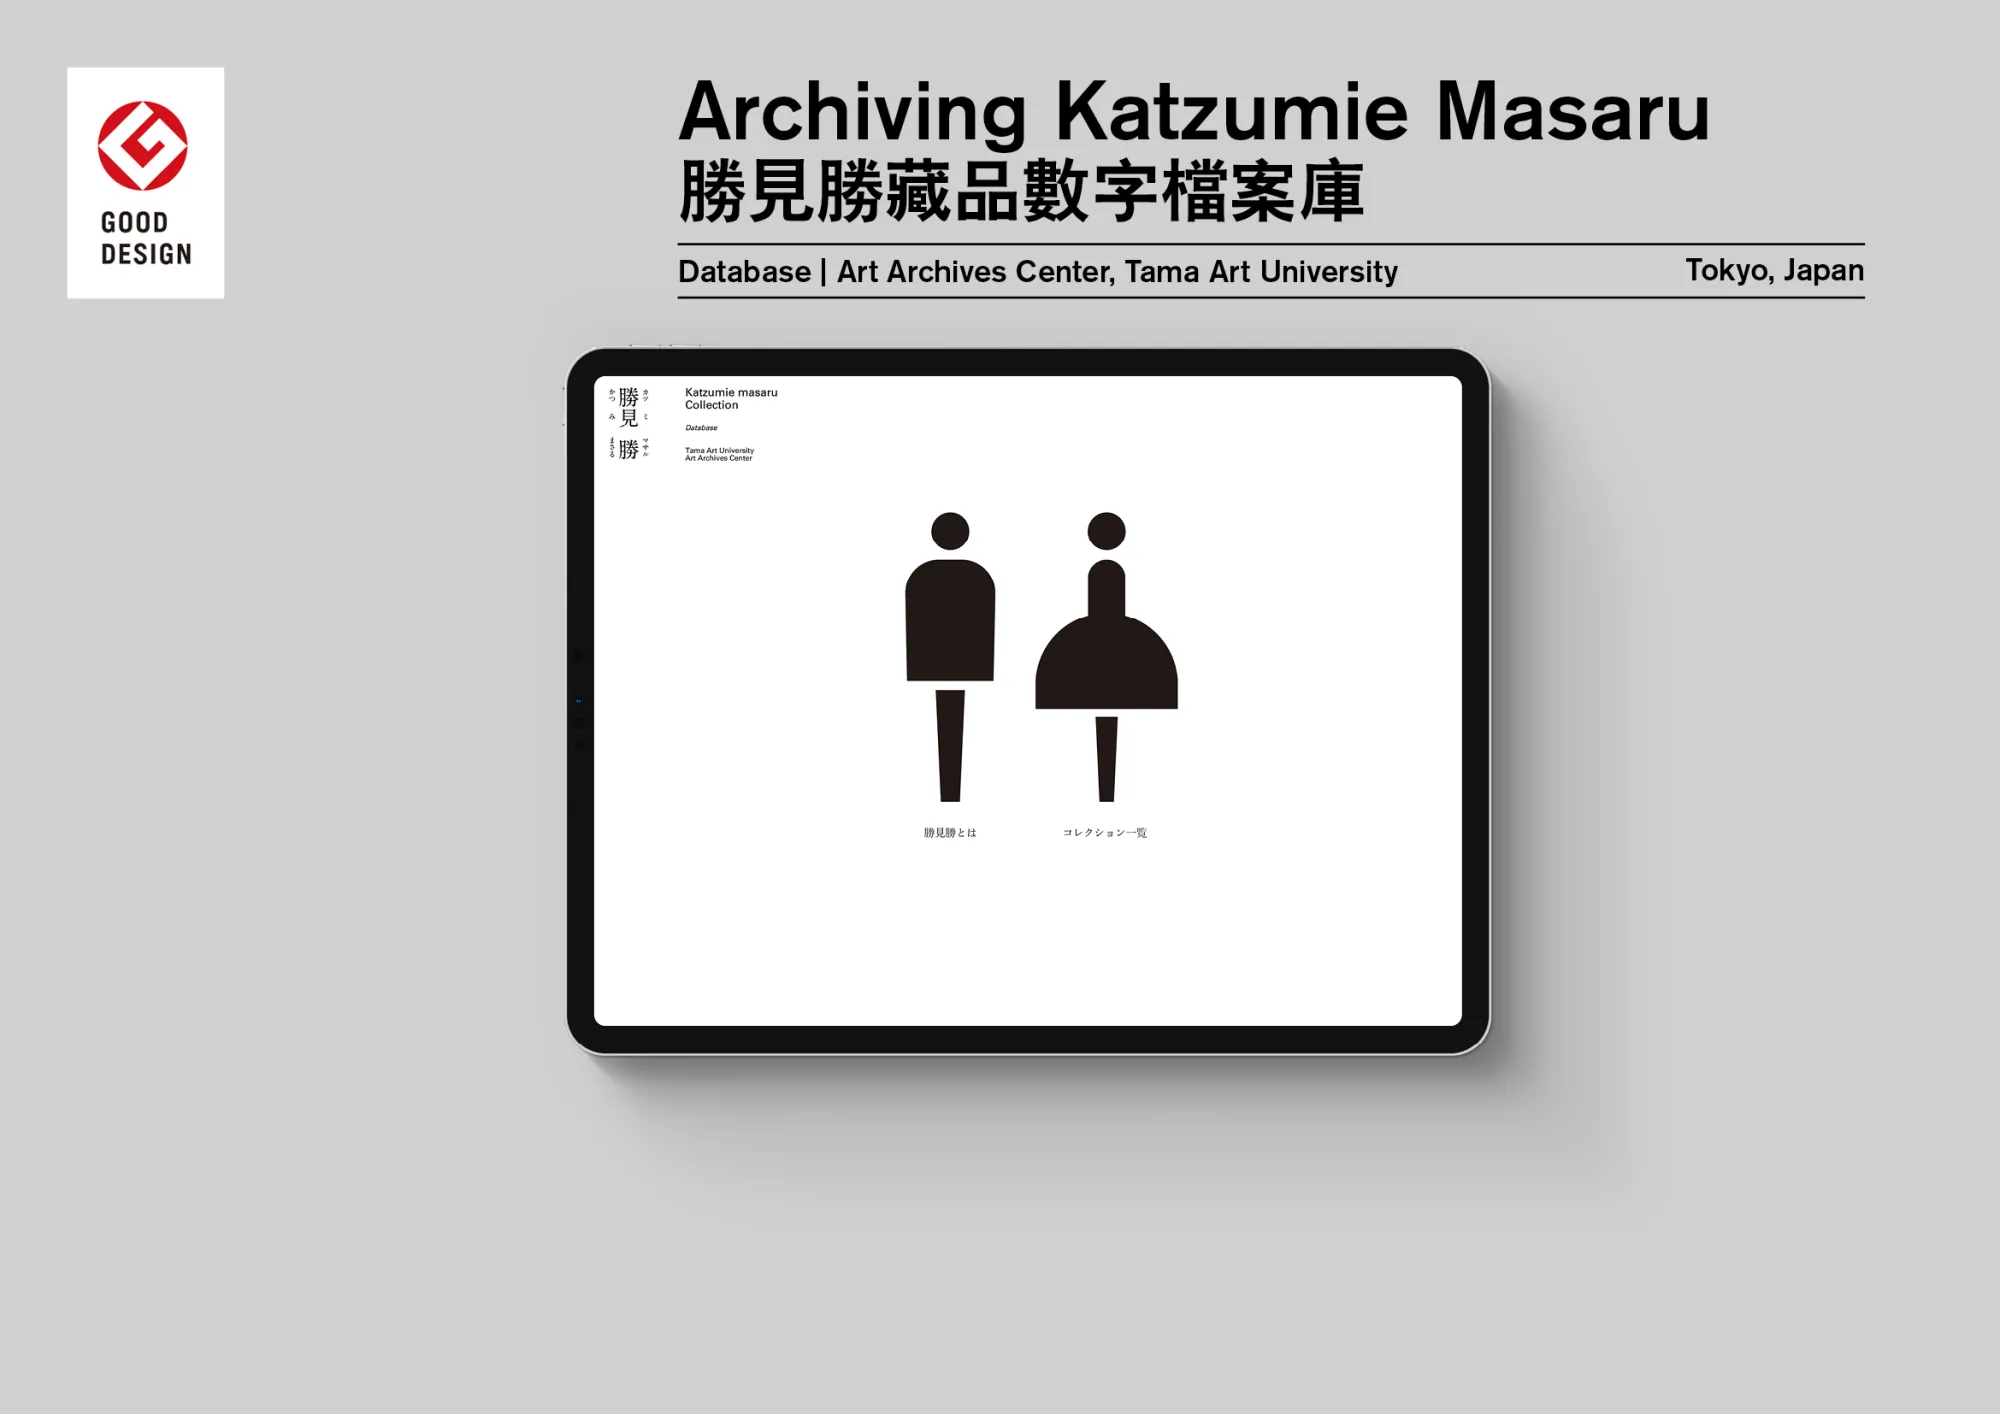Click the Good Design award logo
The height and width of the screenshot is (1414, 2000).
tap(145, 180)
